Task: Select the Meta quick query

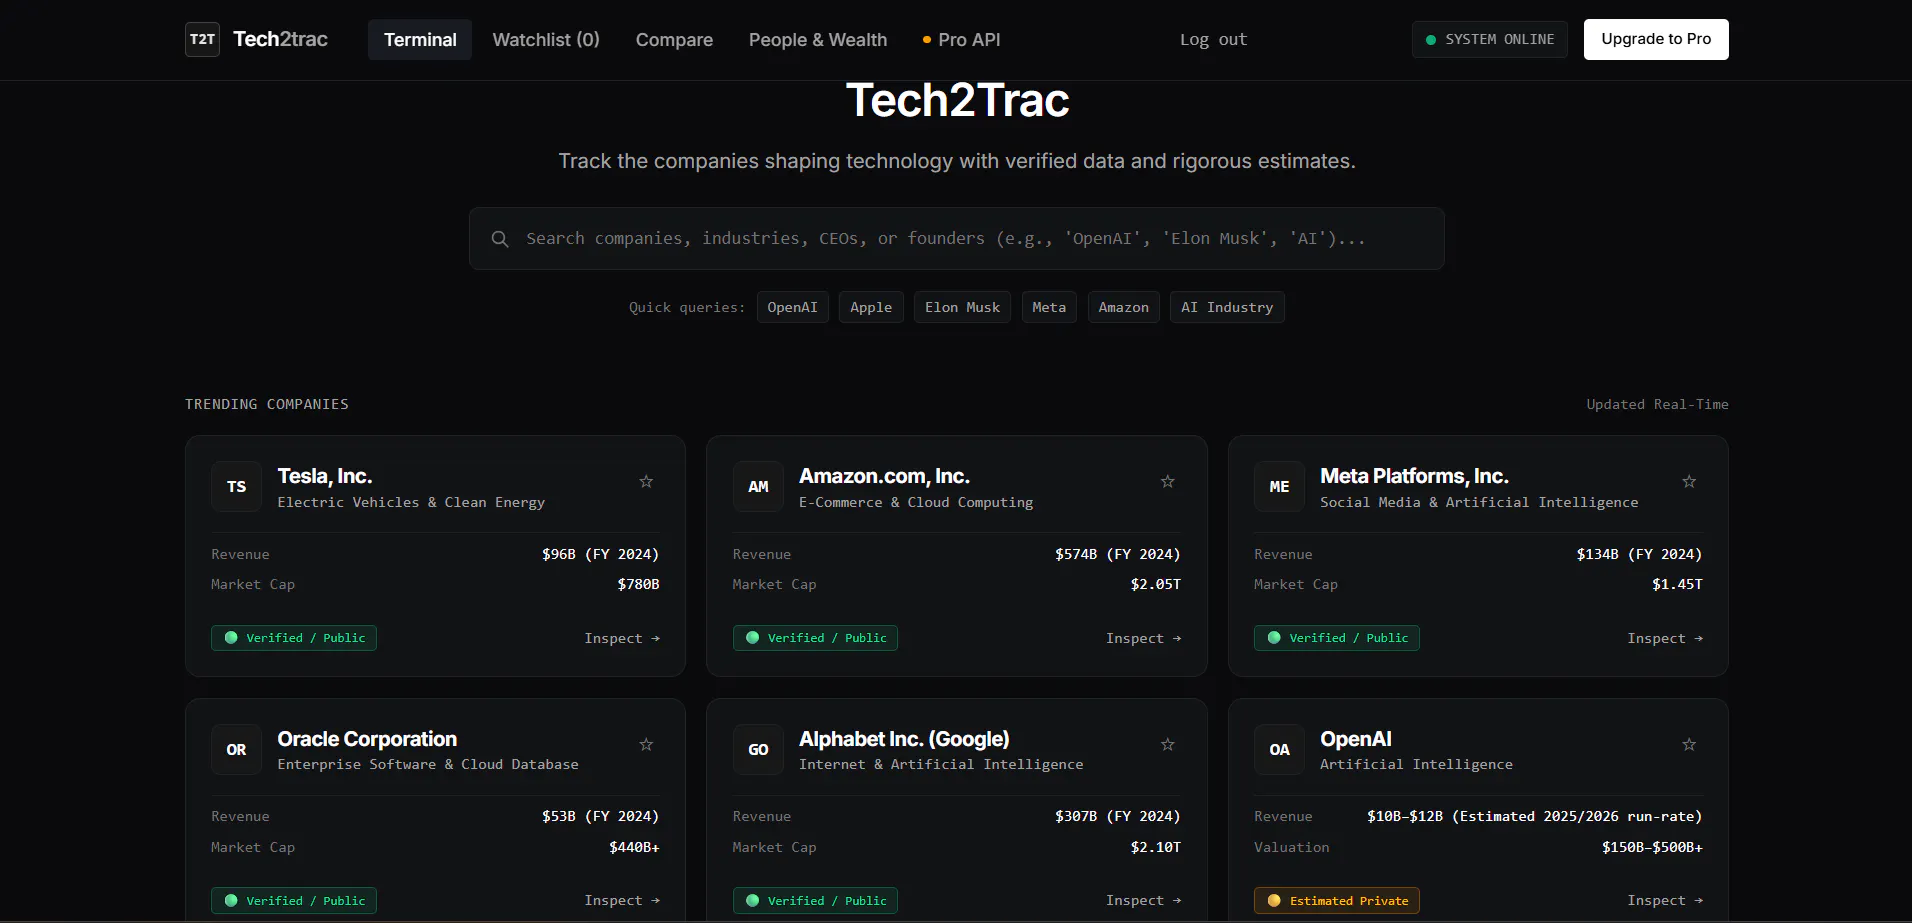Action: [x=1049, y=307]
